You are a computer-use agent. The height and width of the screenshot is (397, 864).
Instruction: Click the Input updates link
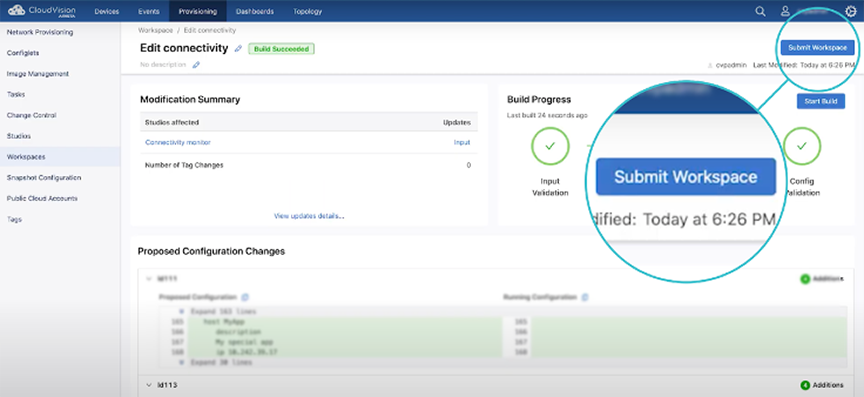point(462,142)
